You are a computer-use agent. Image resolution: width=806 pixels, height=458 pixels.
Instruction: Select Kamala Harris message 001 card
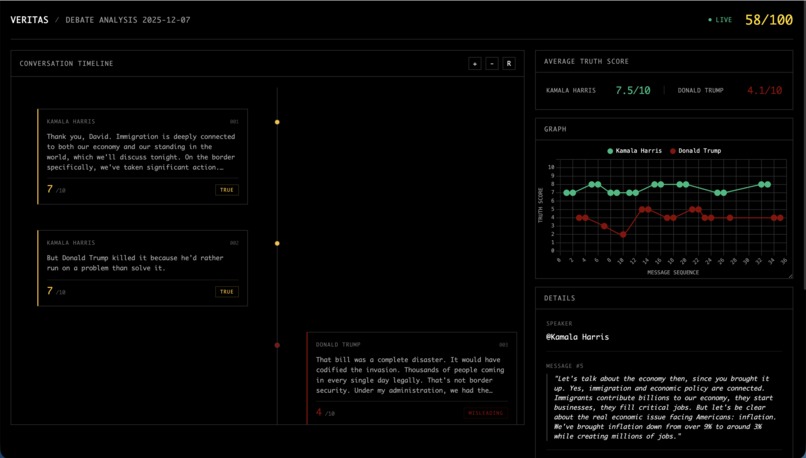pos(142,156)
